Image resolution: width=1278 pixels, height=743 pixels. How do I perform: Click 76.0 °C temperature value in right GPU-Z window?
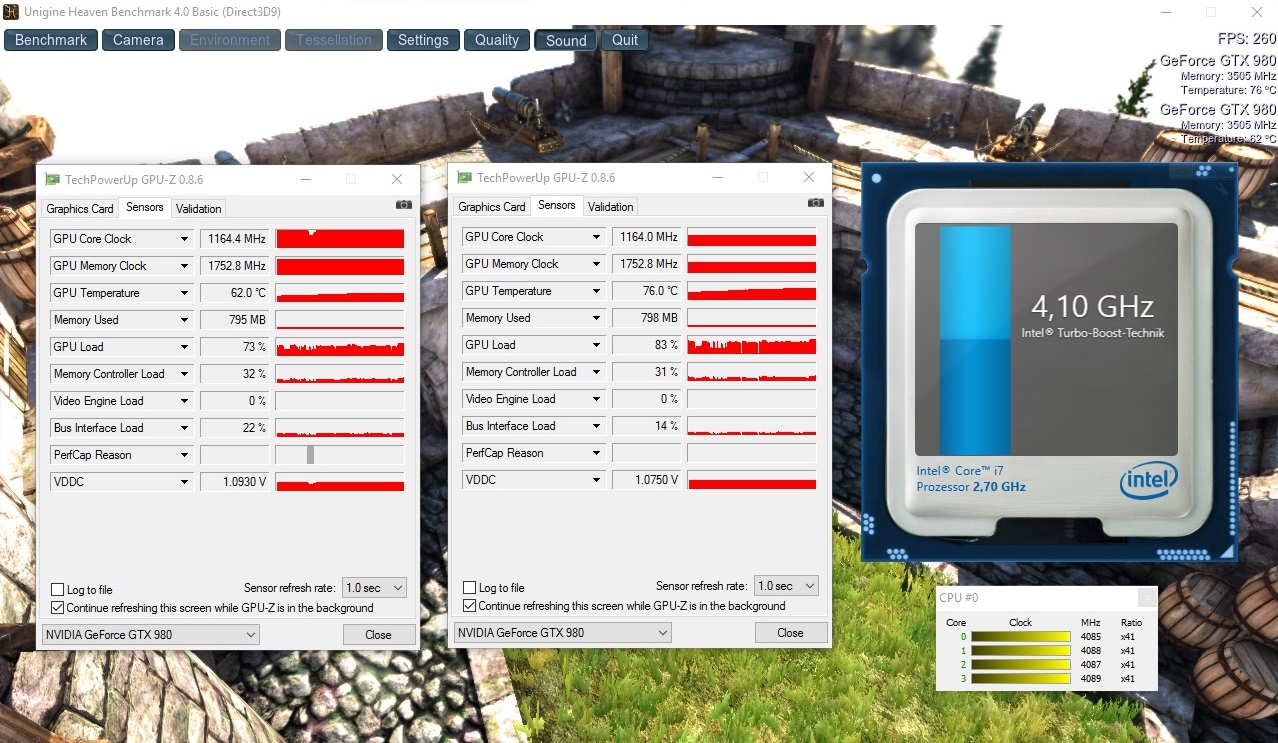647,291
